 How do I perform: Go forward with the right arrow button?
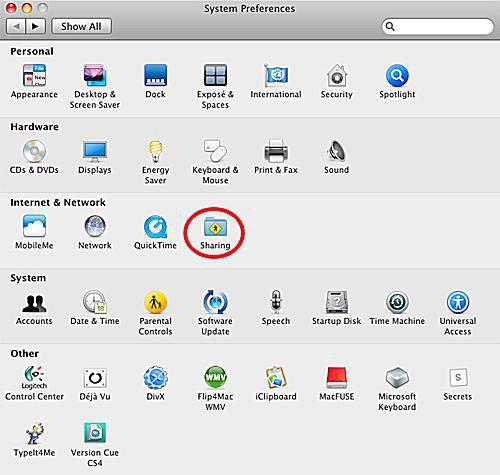[35, 26]
